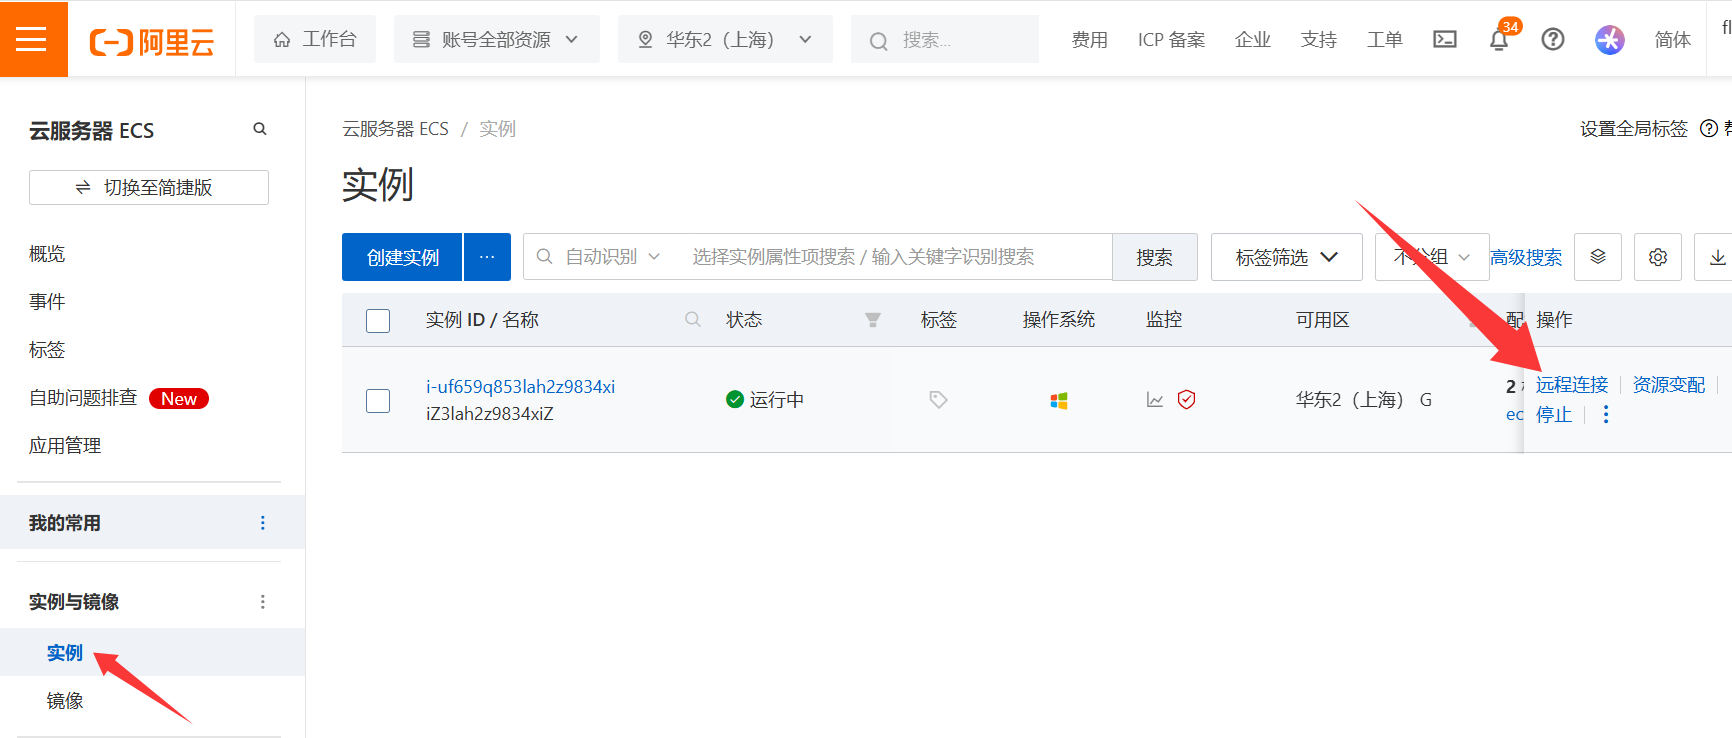
Task: Click the help question mark icon
Action: point(1552,40)
